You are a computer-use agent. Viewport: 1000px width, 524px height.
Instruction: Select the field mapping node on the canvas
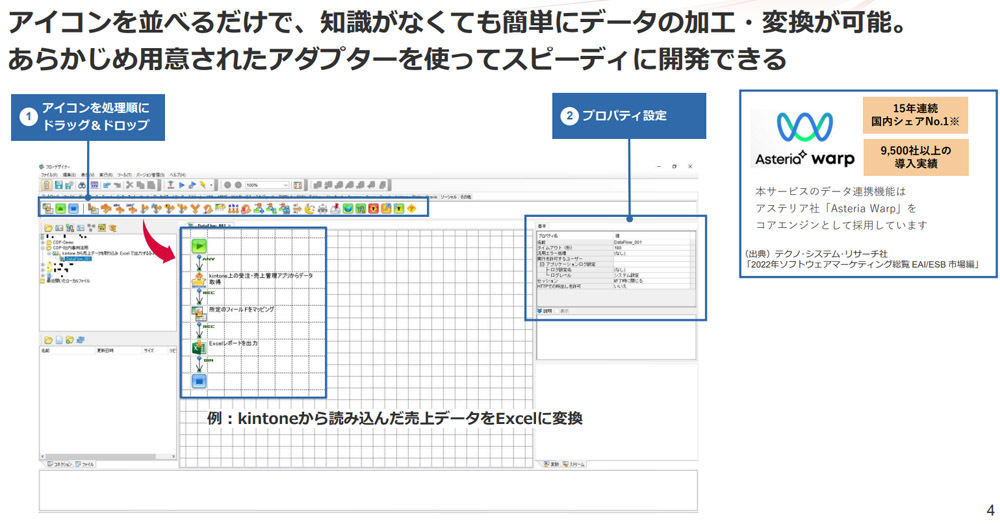click(x=198, y=313)
